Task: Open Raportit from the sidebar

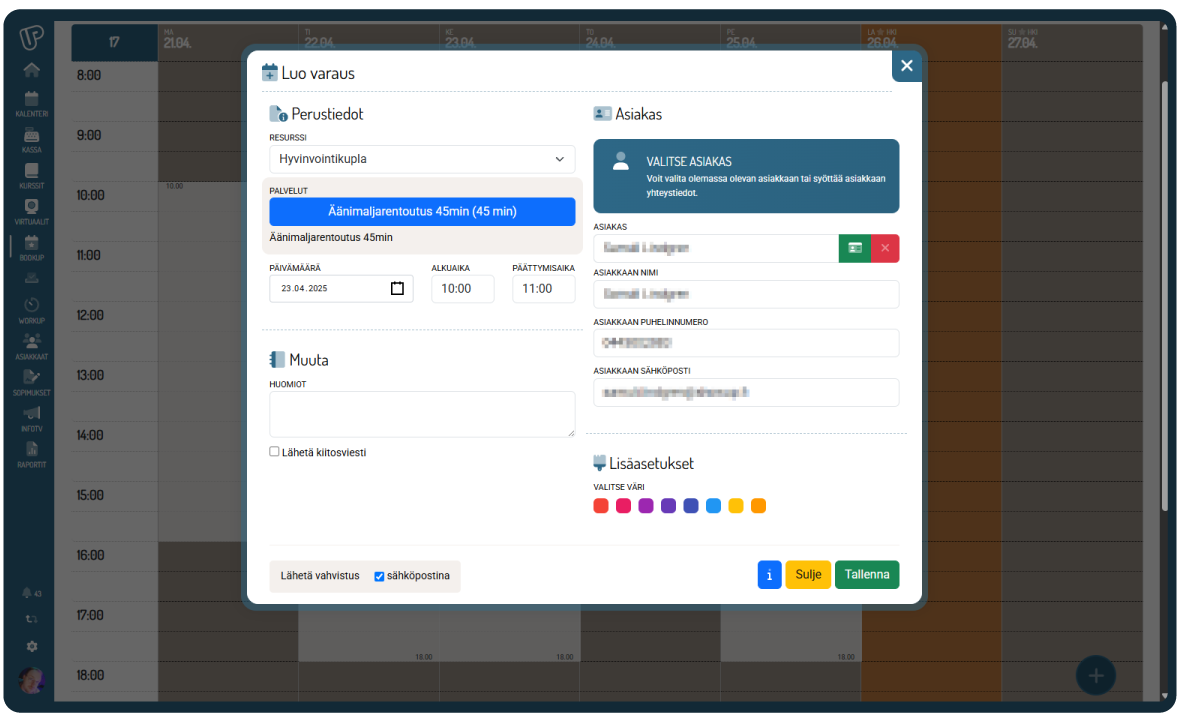Action: 31,454
